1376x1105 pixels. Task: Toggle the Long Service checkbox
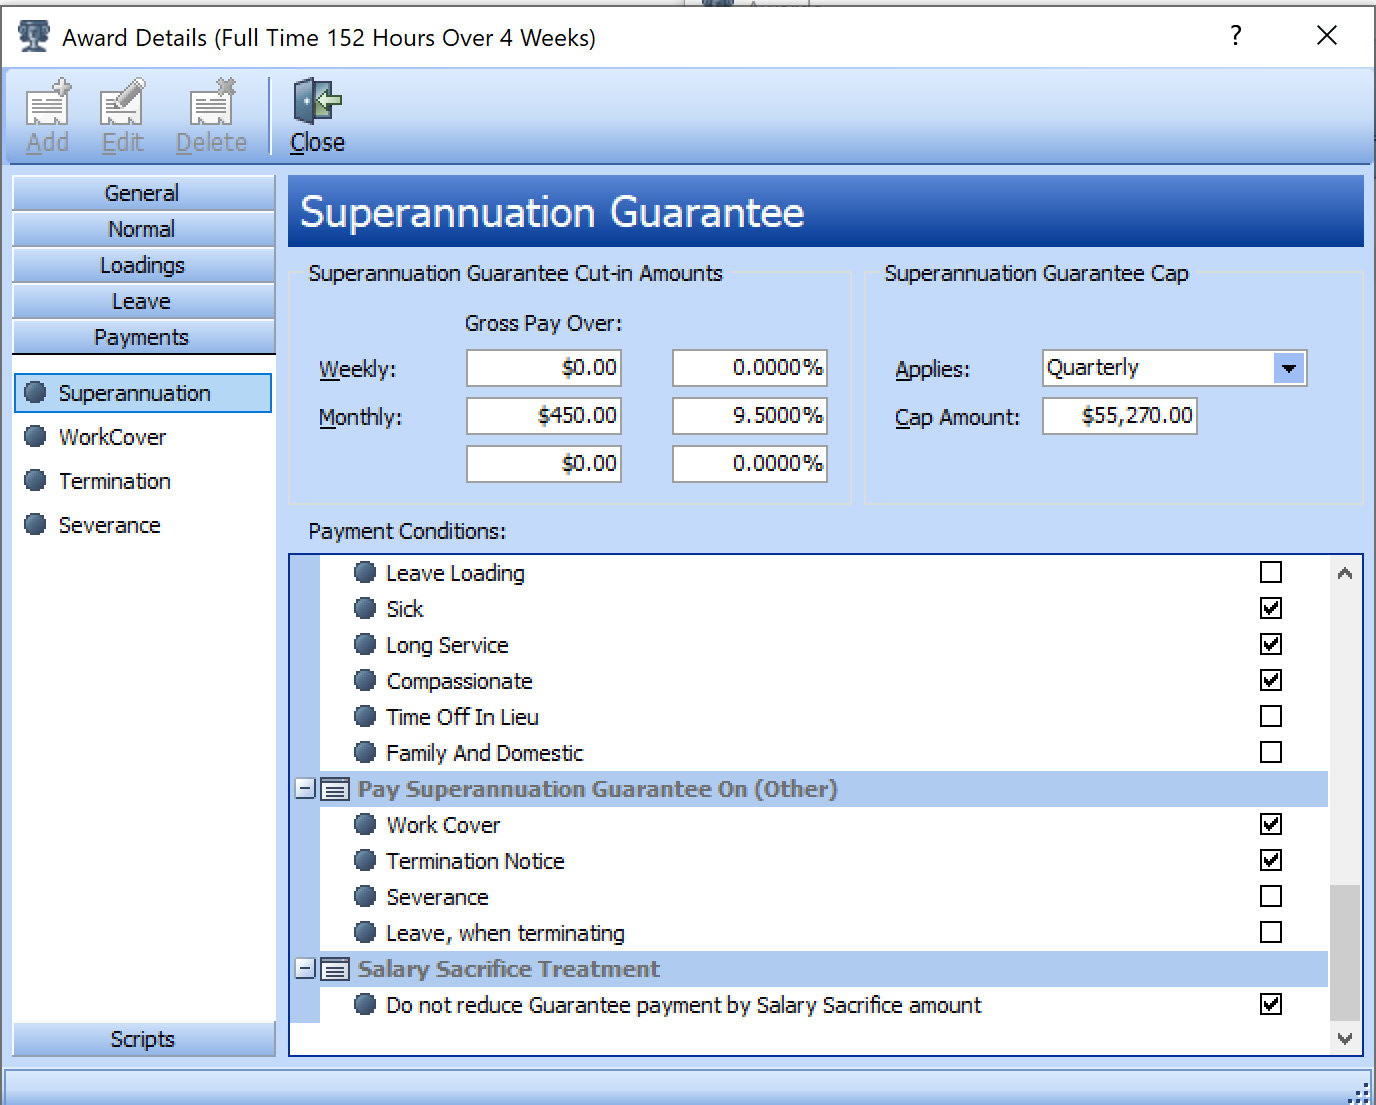pyautogui.click(x=1271, y=644)
